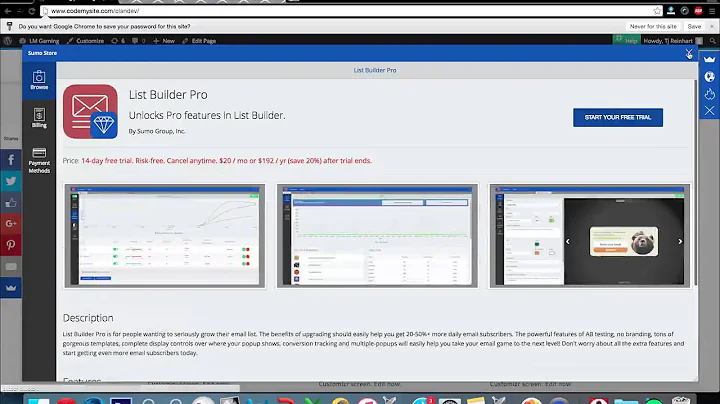Click the browser address bar
Viewport: 720px width, 404px height.
tap(349, 11)
